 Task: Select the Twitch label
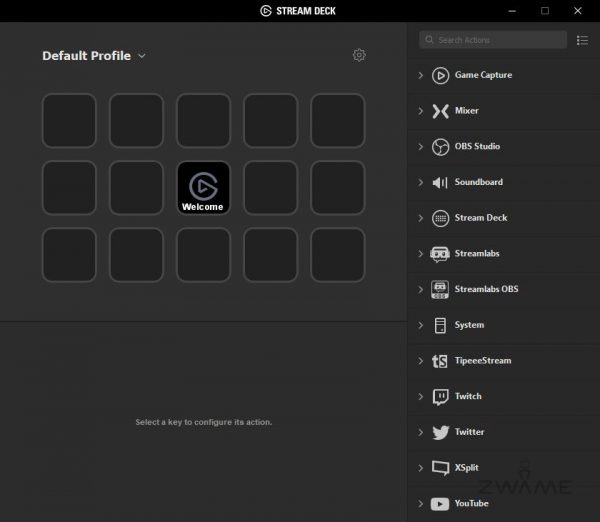click(x=468, y=396)
